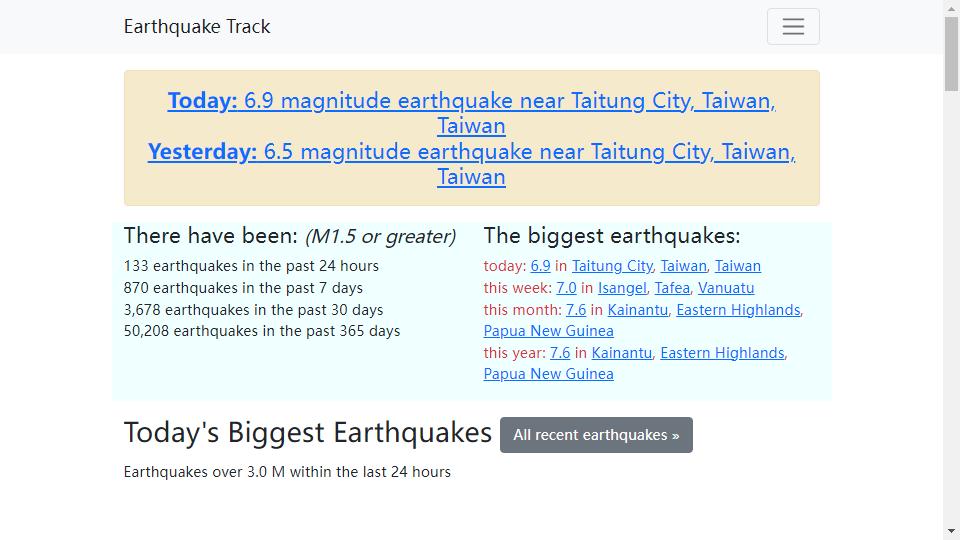Click this year's 7.6 magnitude link
Image resolution: width=960 pixels, height=540 pixels.
[x=560, y=353]
